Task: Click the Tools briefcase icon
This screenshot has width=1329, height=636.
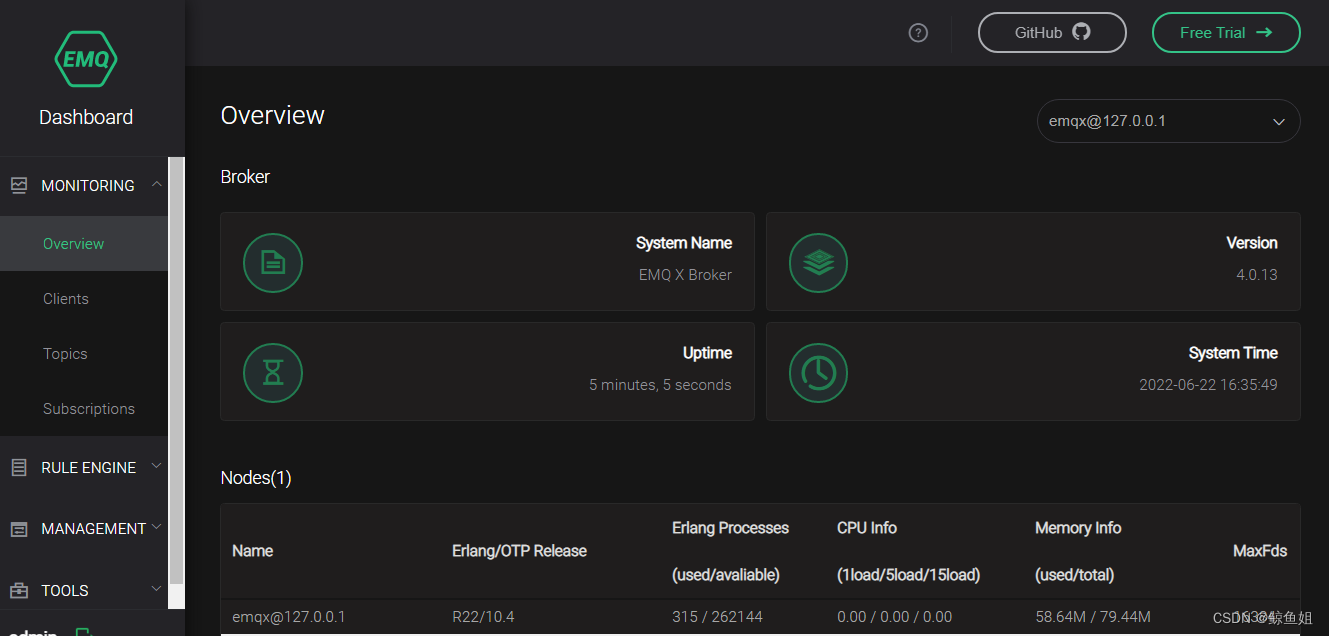Action: click(19, 590)
